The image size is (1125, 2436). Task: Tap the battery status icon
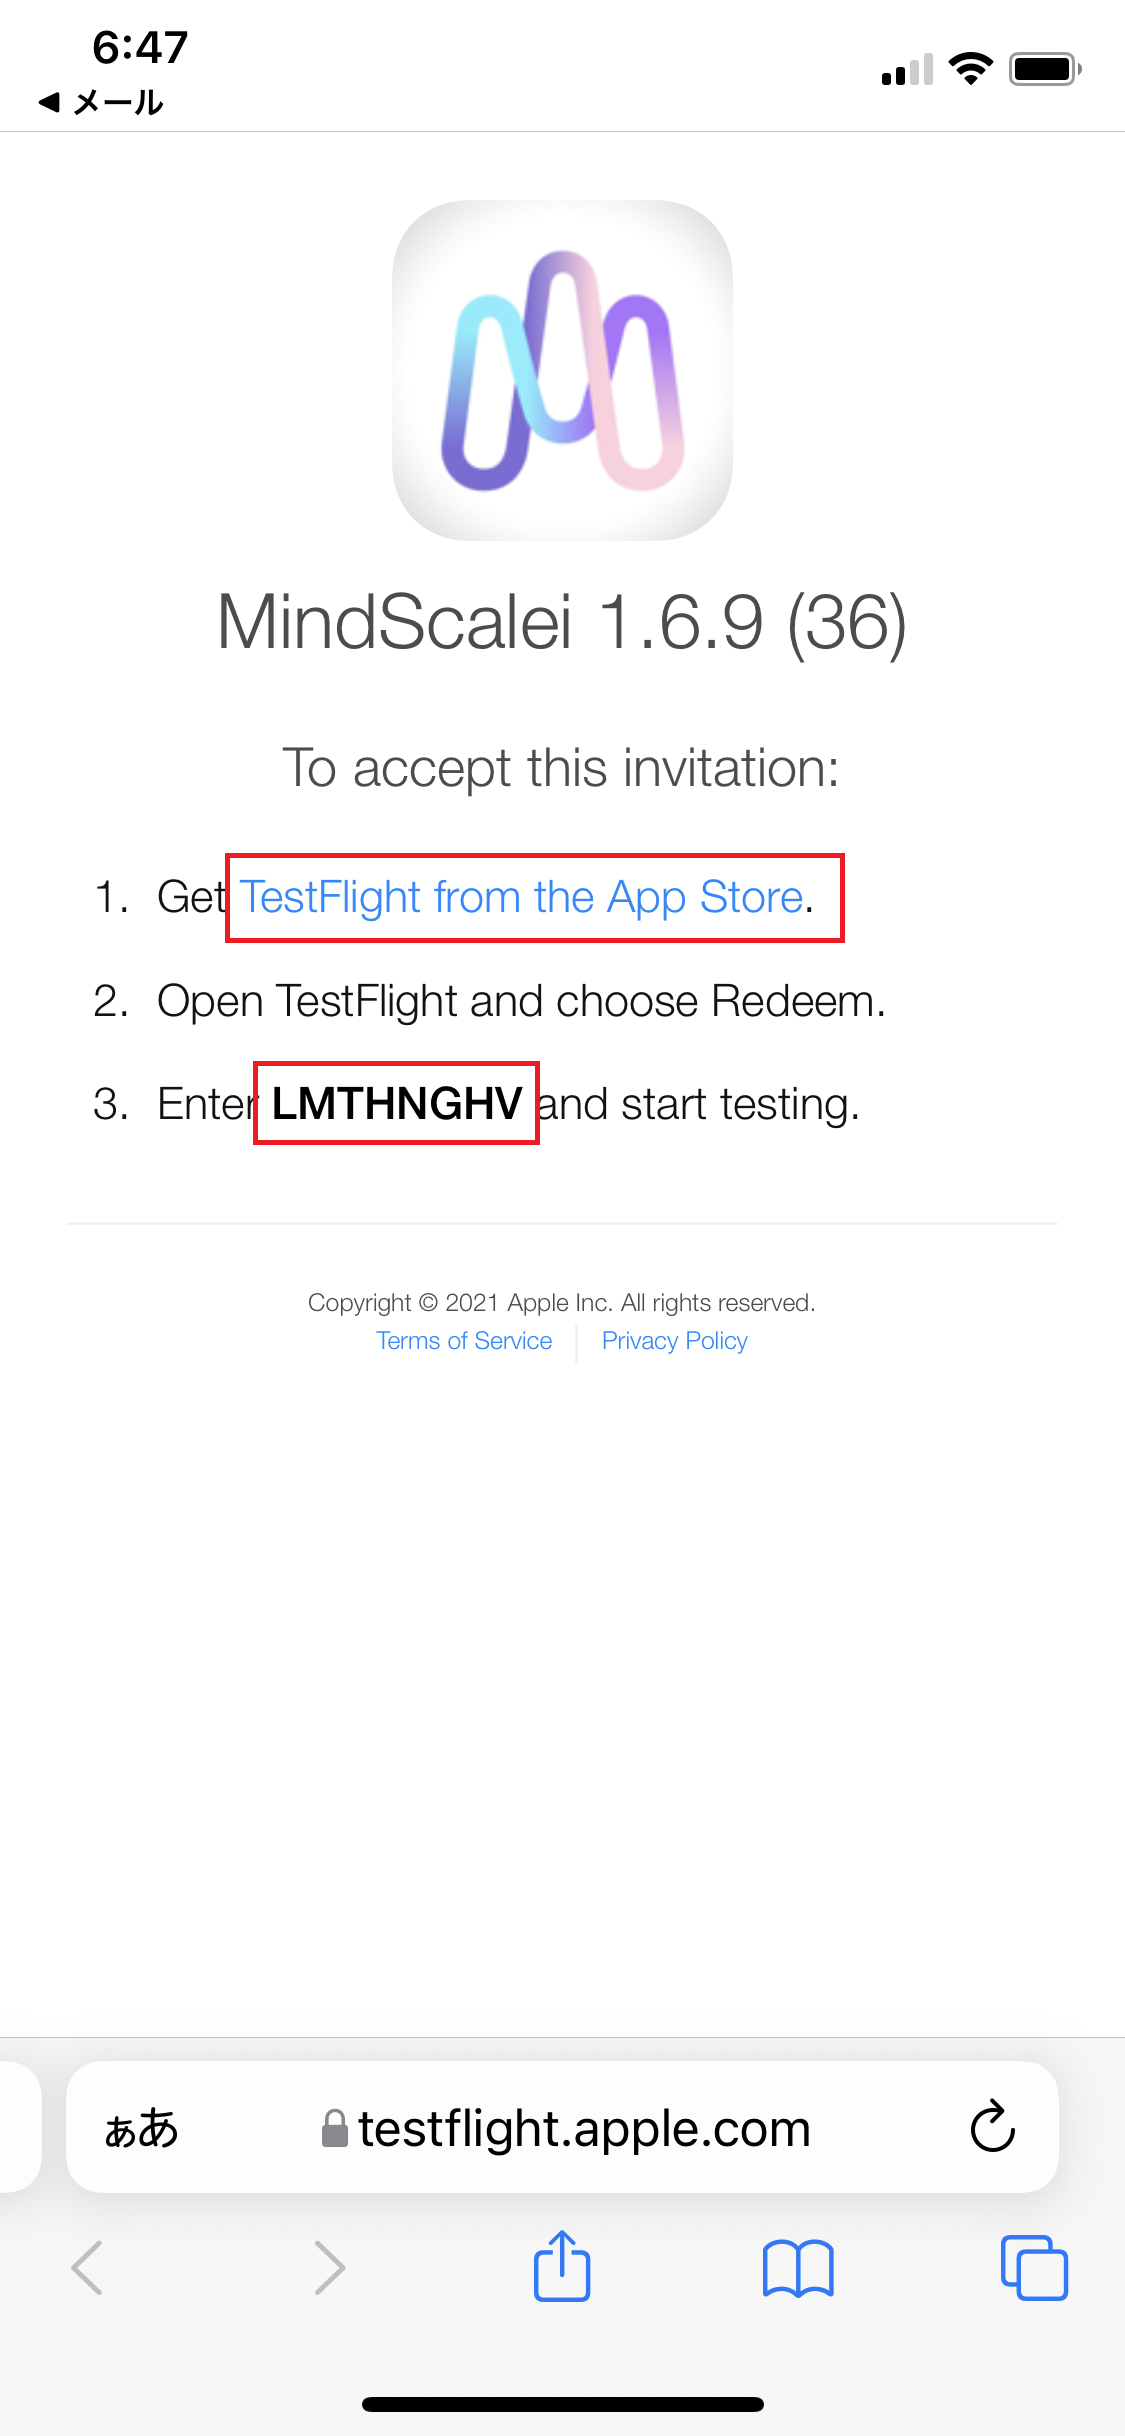point(1045,69)
